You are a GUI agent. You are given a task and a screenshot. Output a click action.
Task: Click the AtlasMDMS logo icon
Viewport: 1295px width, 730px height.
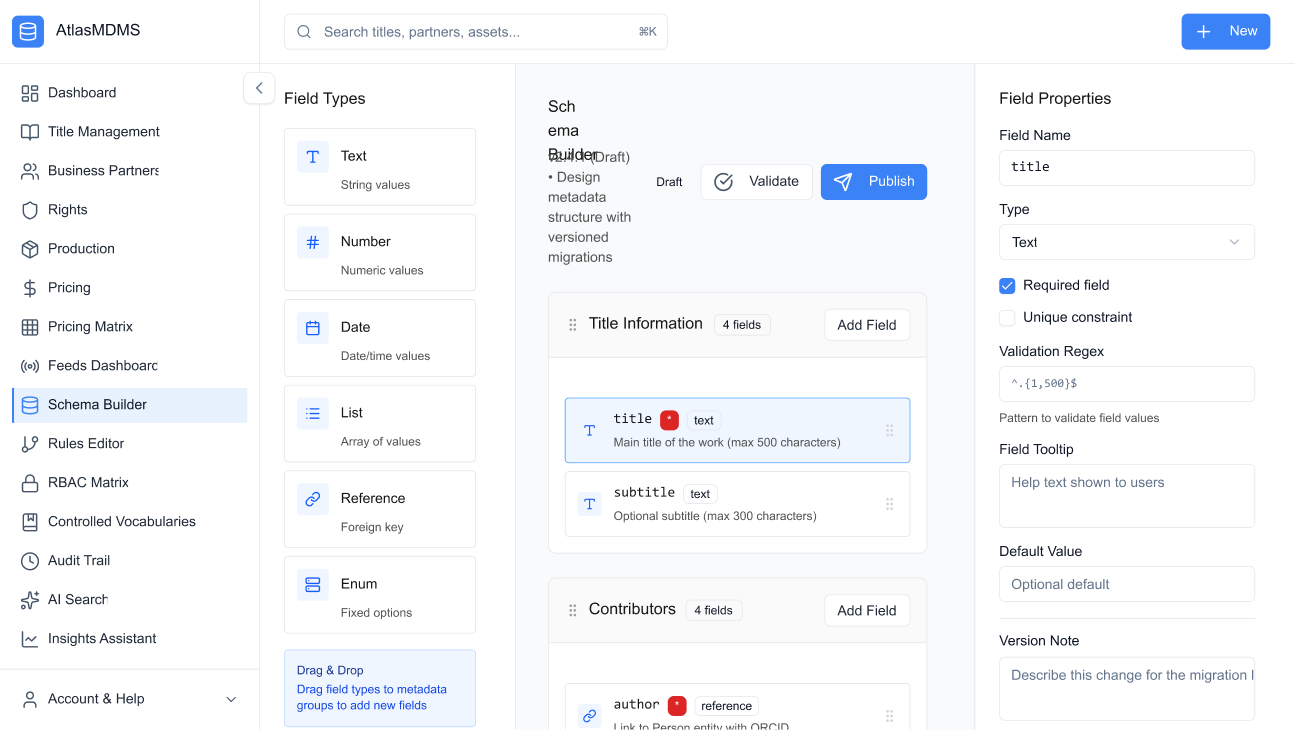(x=28, y=30)
